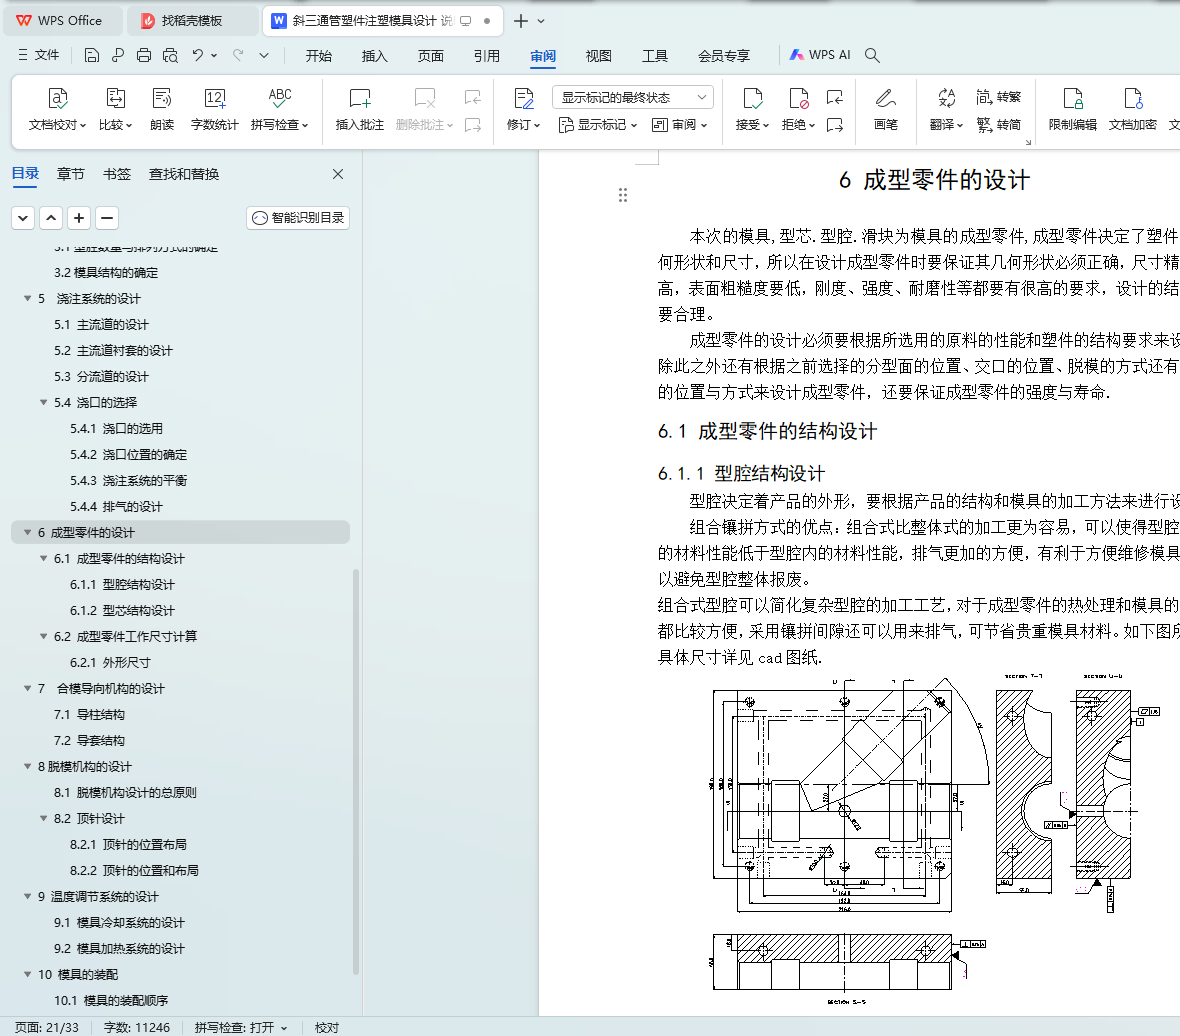
Task: Click 转简 convert to simplified Chinese
Action: tap(999, 124)
